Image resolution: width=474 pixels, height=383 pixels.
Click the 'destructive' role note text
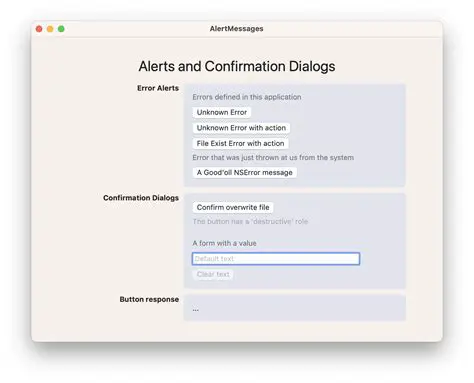pyautogui.click(x=250, y=222)
